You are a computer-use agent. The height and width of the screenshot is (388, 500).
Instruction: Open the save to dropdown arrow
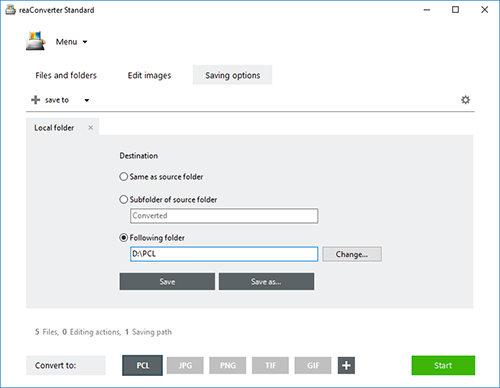click(x=87, y=100)
